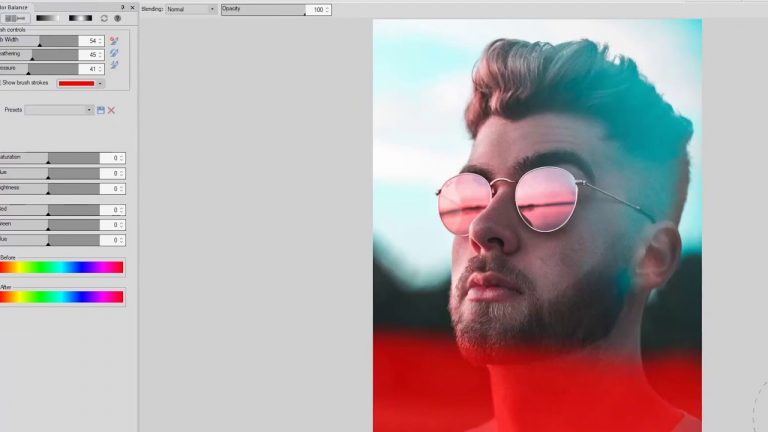Click brush icon beside Feathering slider
This screenshot has width=768, height=432.
click(x=114, y=53)
